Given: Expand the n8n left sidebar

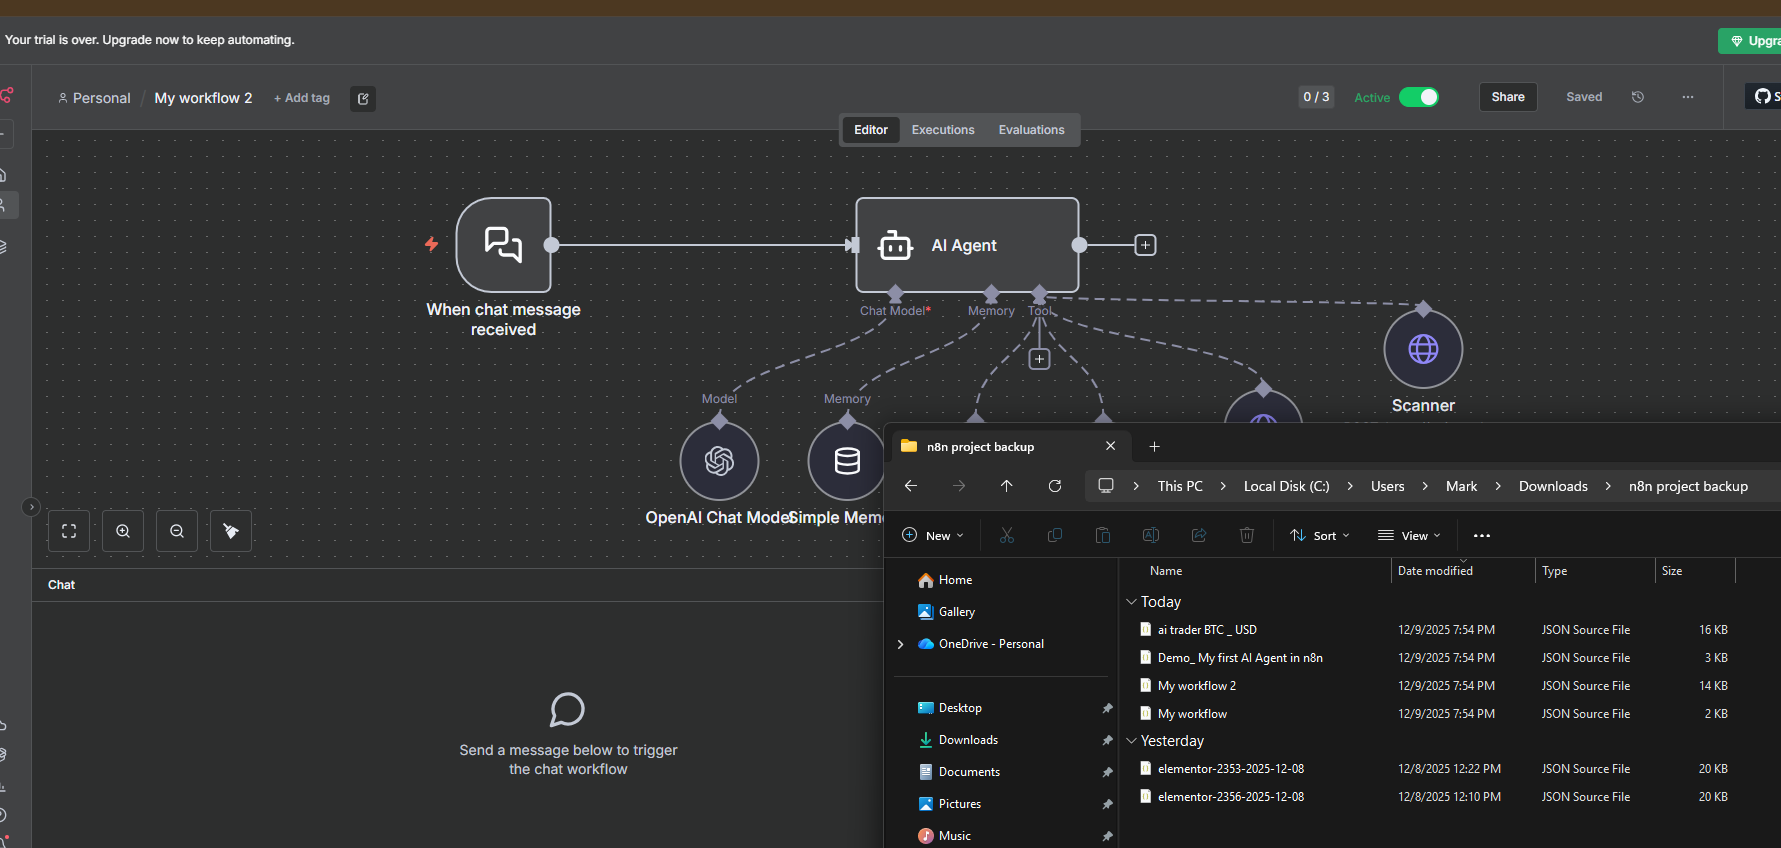Looking at the screenshot, I should pos(31,507).
